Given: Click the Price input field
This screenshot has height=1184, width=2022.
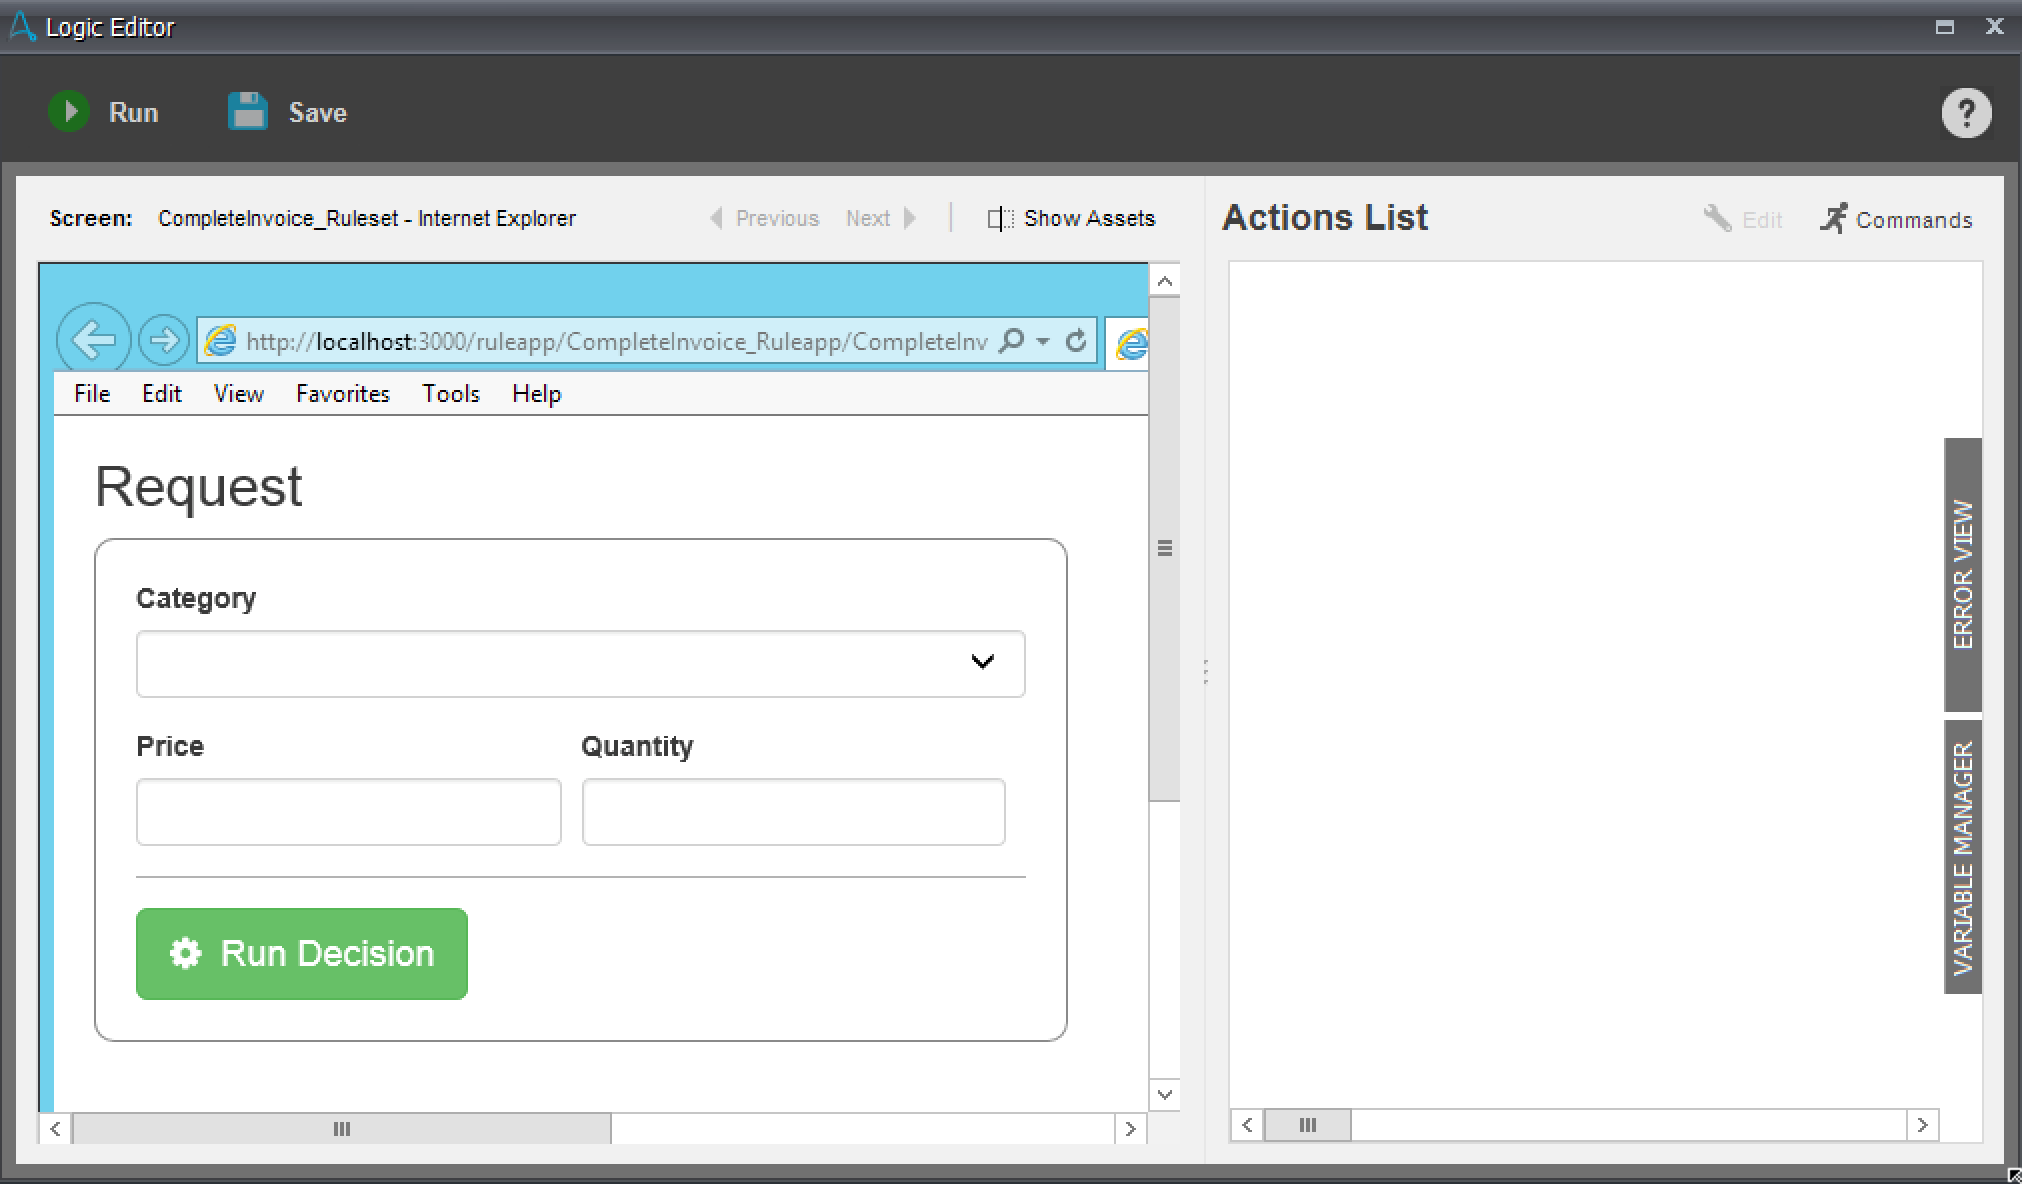Looking at the screenshot, I should pos(348,812).
